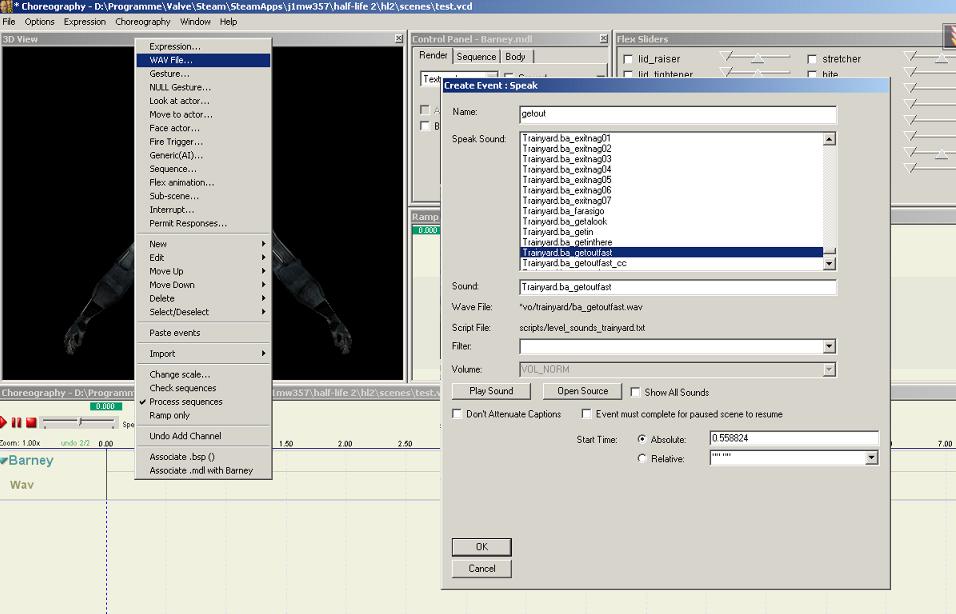The height and width of the screenshot is (614, 956).
Task: Click the playback speed slider in choreography toolbar
Action: pos(80,422)
